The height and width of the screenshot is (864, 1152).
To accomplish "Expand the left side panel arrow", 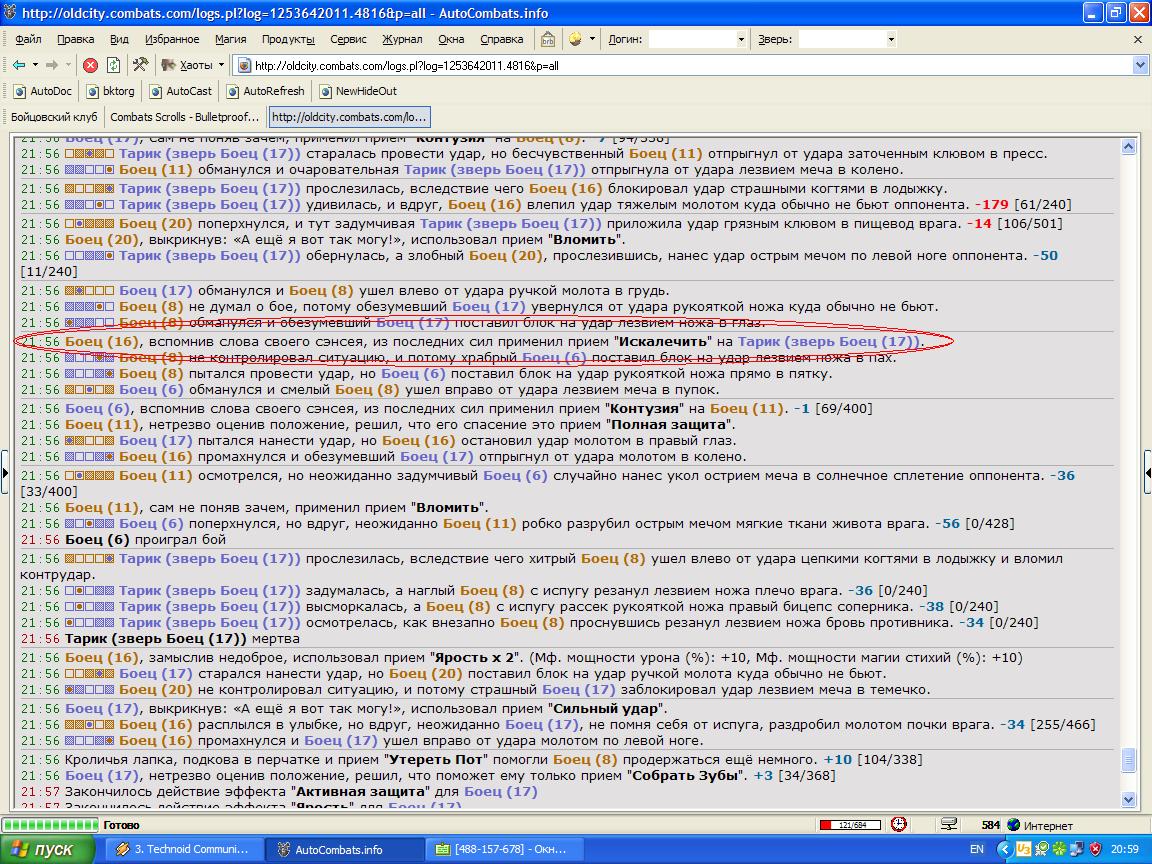I will point(4,472).
